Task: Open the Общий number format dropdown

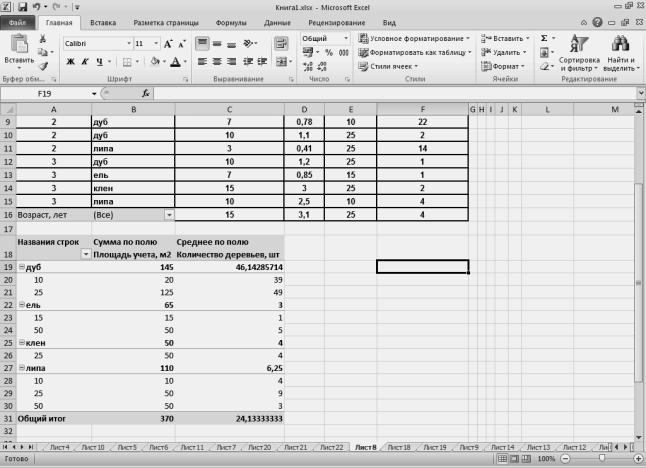Action: (346, 38)
